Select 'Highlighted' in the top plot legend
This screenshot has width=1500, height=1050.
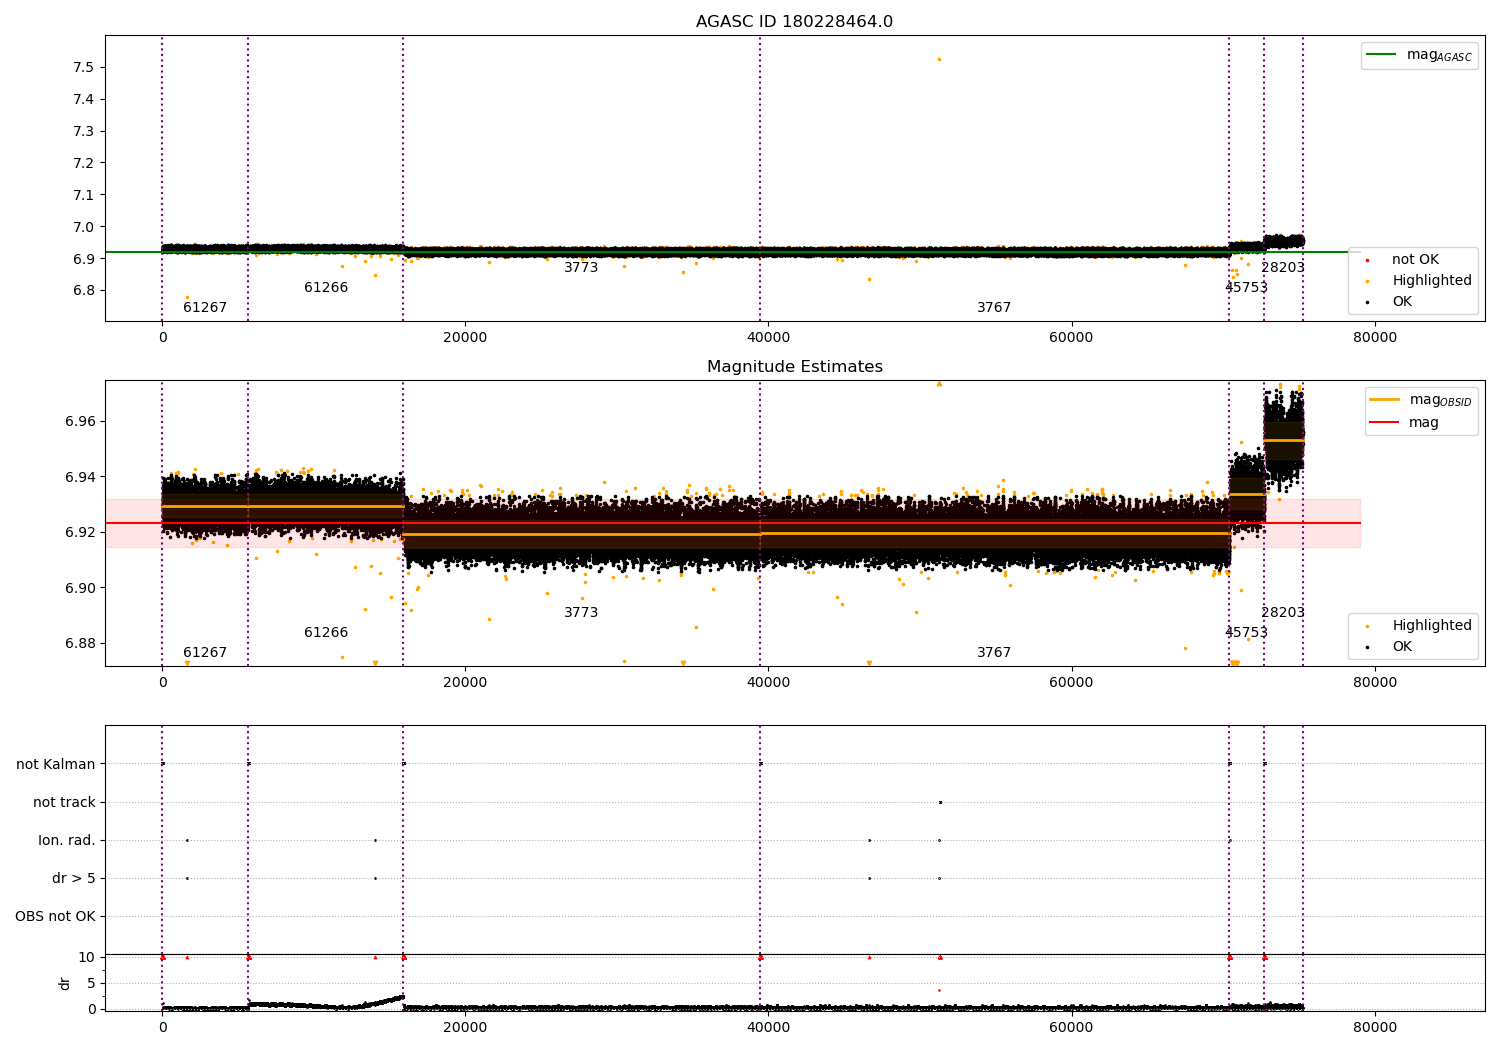point(1432,281)
